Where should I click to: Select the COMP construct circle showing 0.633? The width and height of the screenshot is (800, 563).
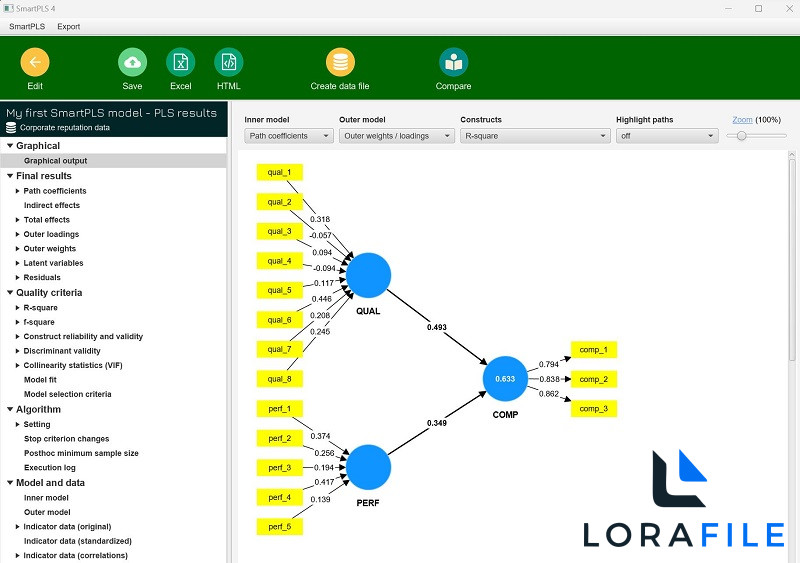tap(505, 379)
